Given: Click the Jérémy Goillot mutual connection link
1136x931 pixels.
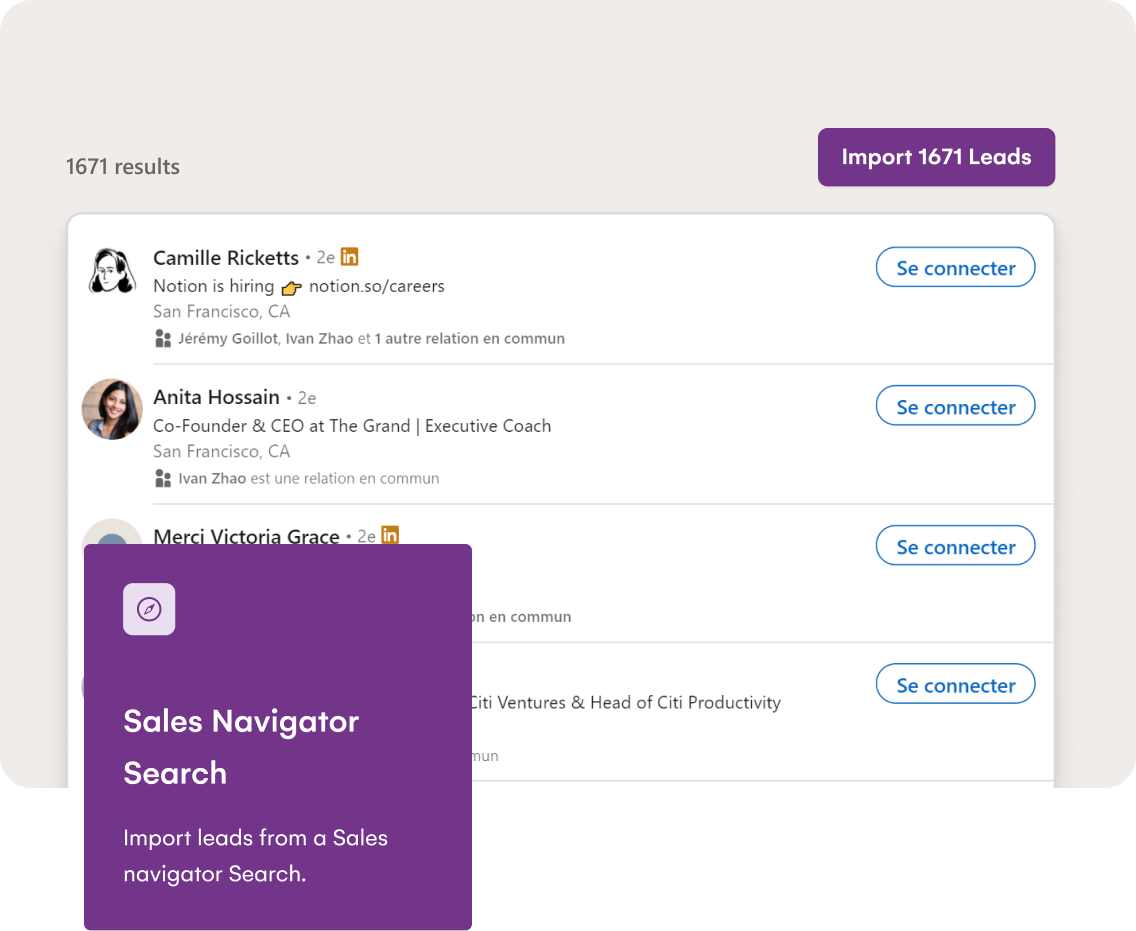Looking at the screenshot, I should point(229,339).
